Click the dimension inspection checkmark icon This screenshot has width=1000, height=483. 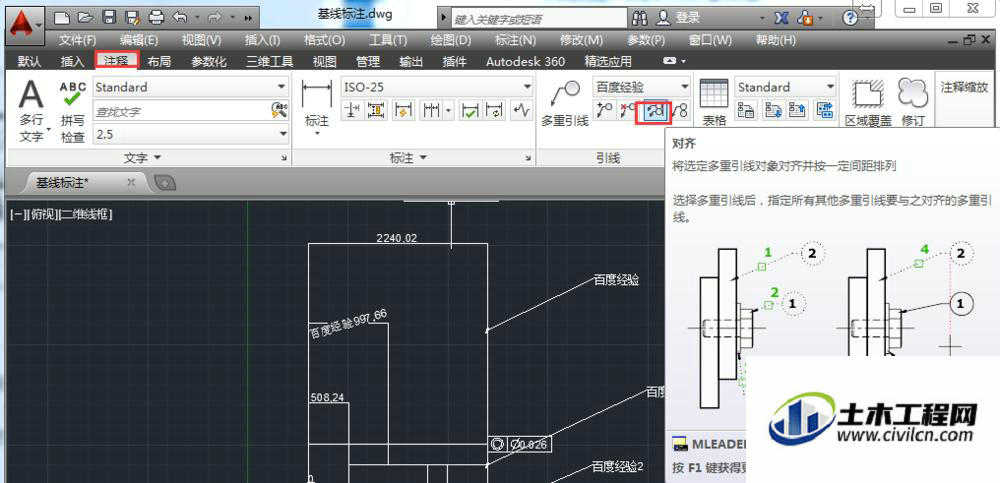pos(470,110)
